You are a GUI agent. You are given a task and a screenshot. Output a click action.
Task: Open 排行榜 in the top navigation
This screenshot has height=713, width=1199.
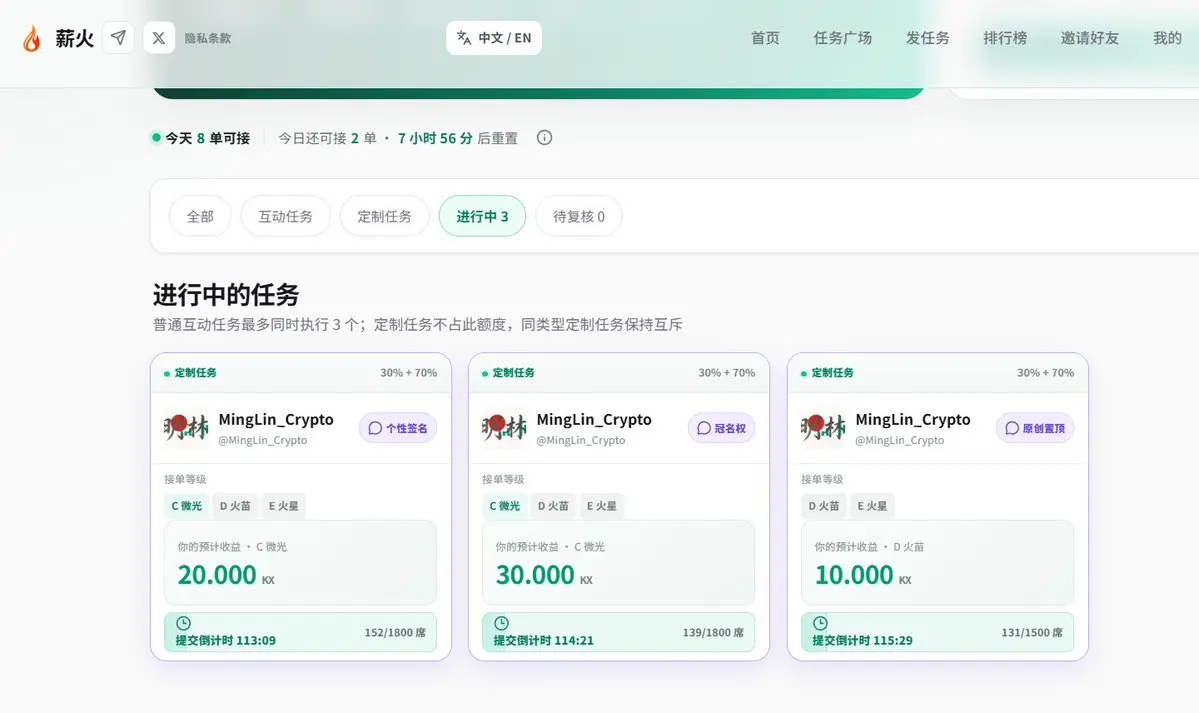point(1005,37)
